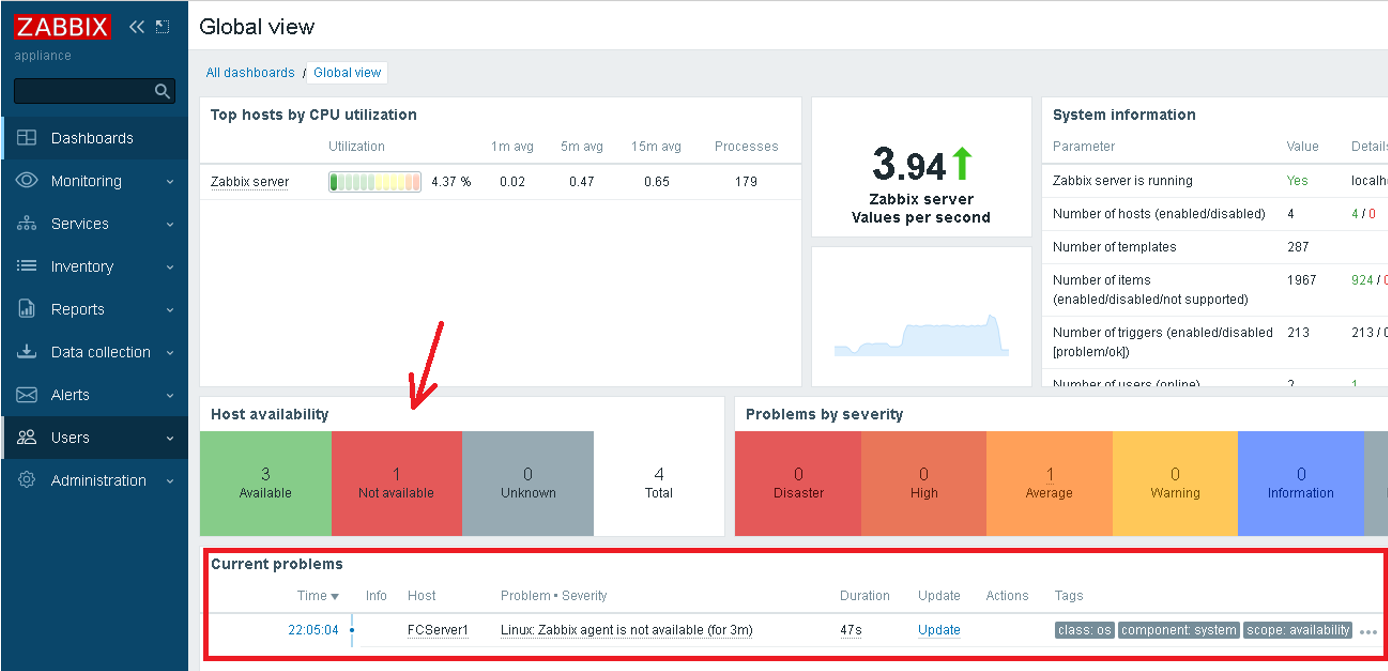Click the Update link for FCServer1 problem
The width and height of the screenshot is (1388, 671).
coord(939,630)
